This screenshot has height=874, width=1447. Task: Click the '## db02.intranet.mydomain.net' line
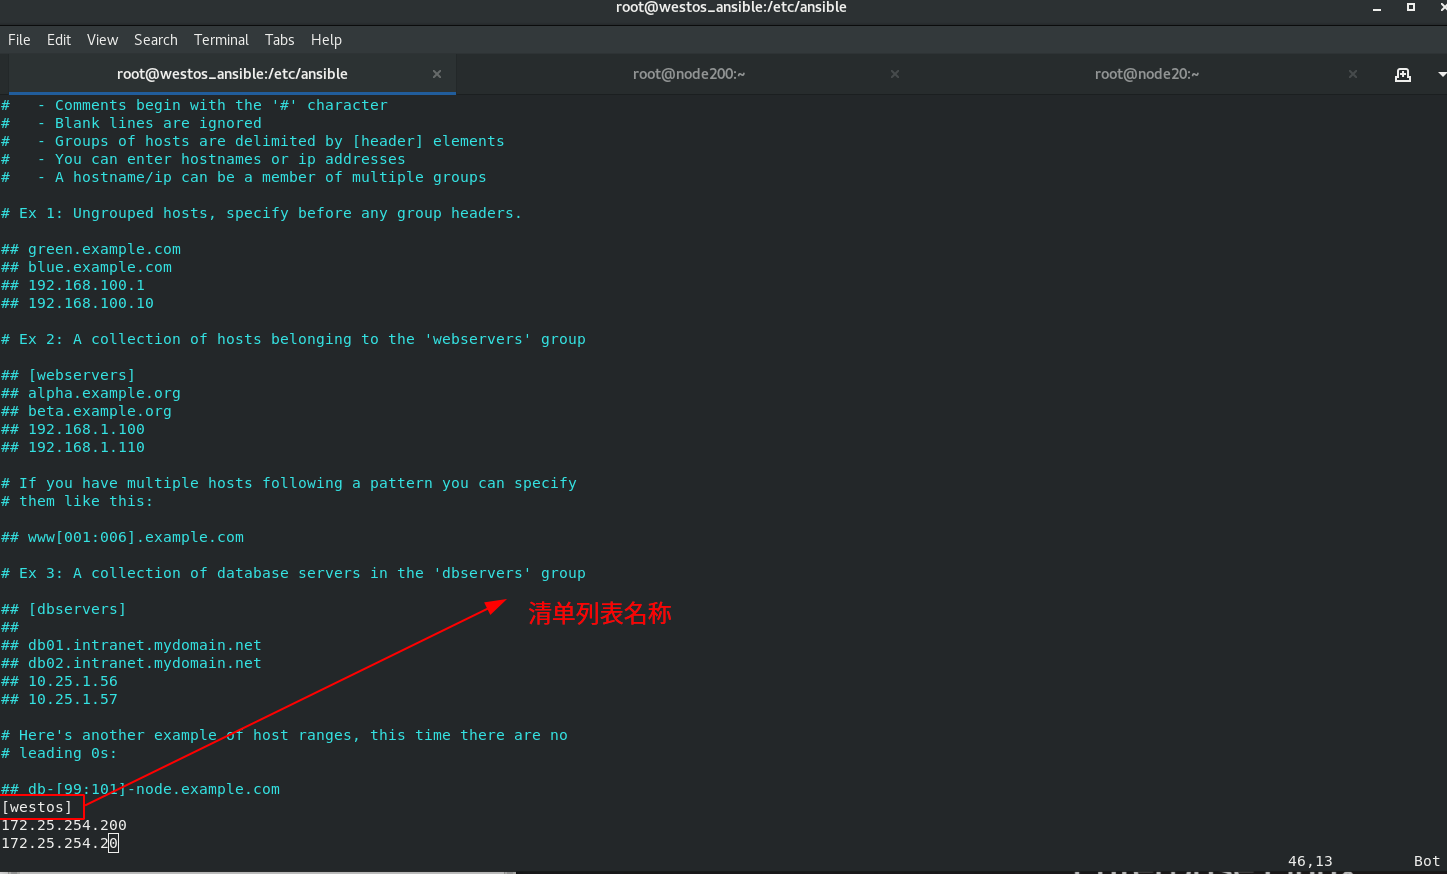pyautogui.click(x=132, y=663)
